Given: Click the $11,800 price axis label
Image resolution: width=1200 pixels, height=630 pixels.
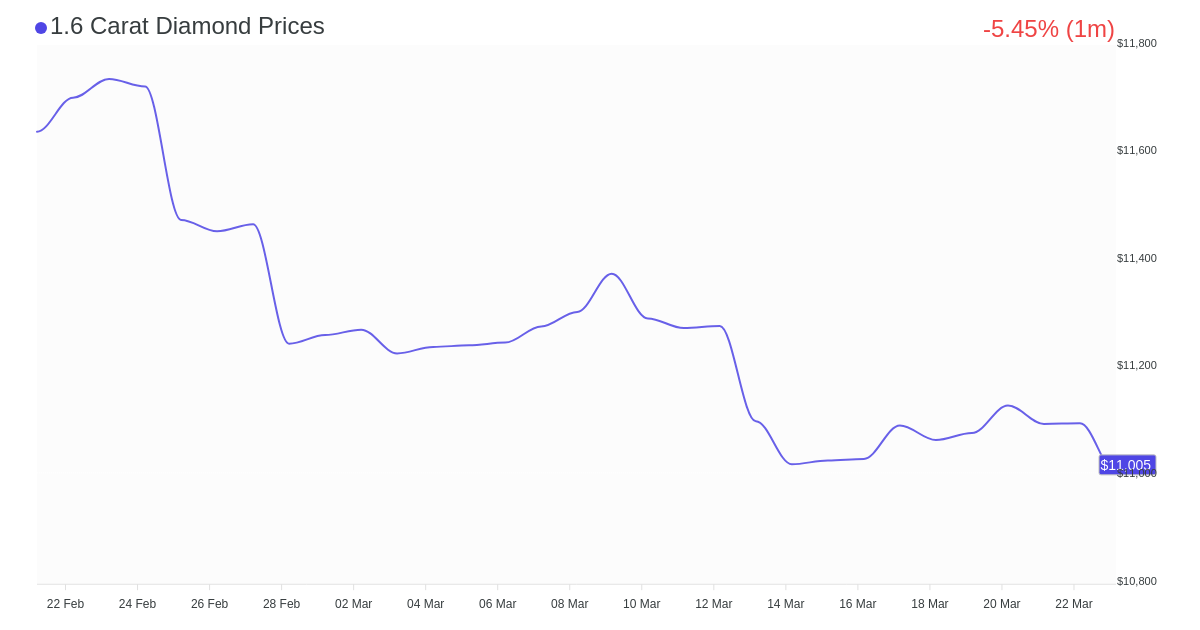Looking at the screenshot, I should point(1136,43).
